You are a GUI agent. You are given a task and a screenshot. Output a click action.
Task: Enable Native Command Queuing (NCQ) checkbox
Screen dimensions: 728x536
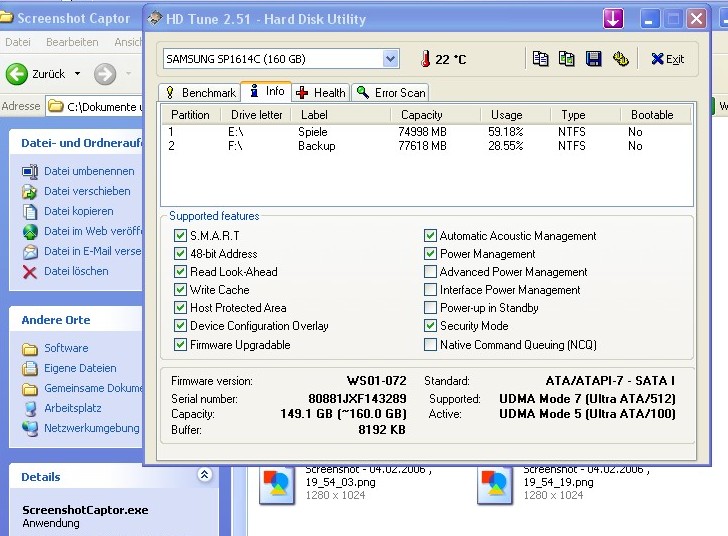point(430,345)
